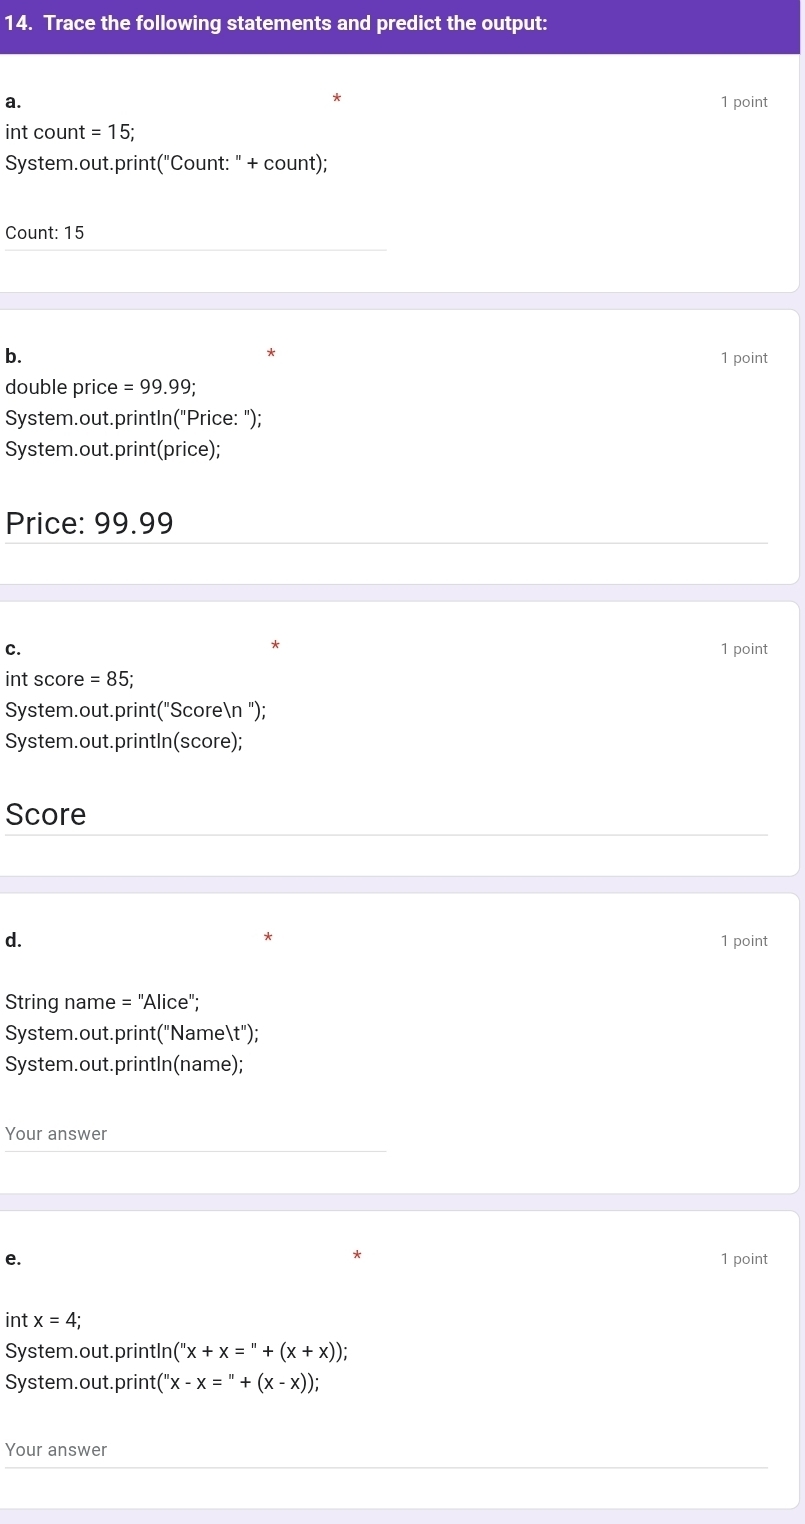This screenshot has width=805, height=1524.
Task: Click the "Your answer" field for question d
Action: click(x=195, y=1134)
